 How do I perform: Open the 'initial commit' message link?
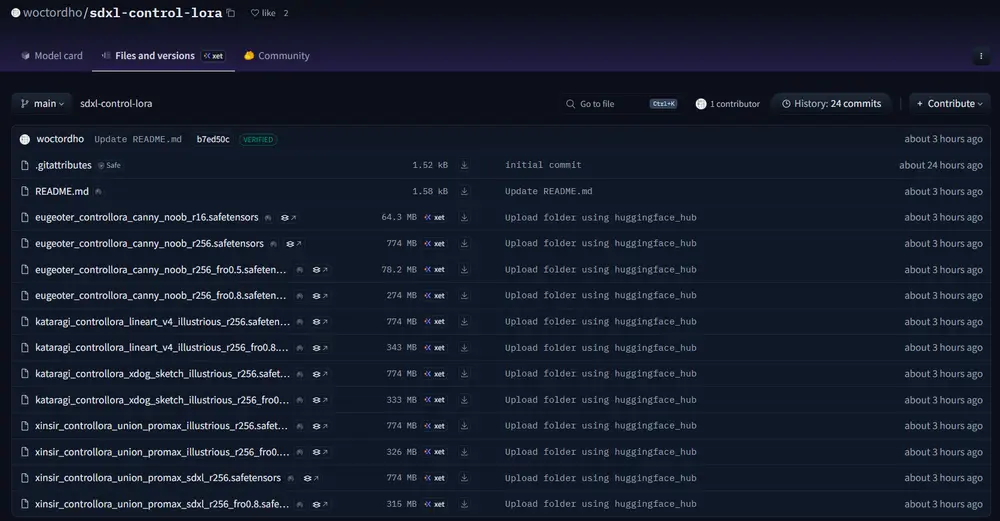[543, 165]
